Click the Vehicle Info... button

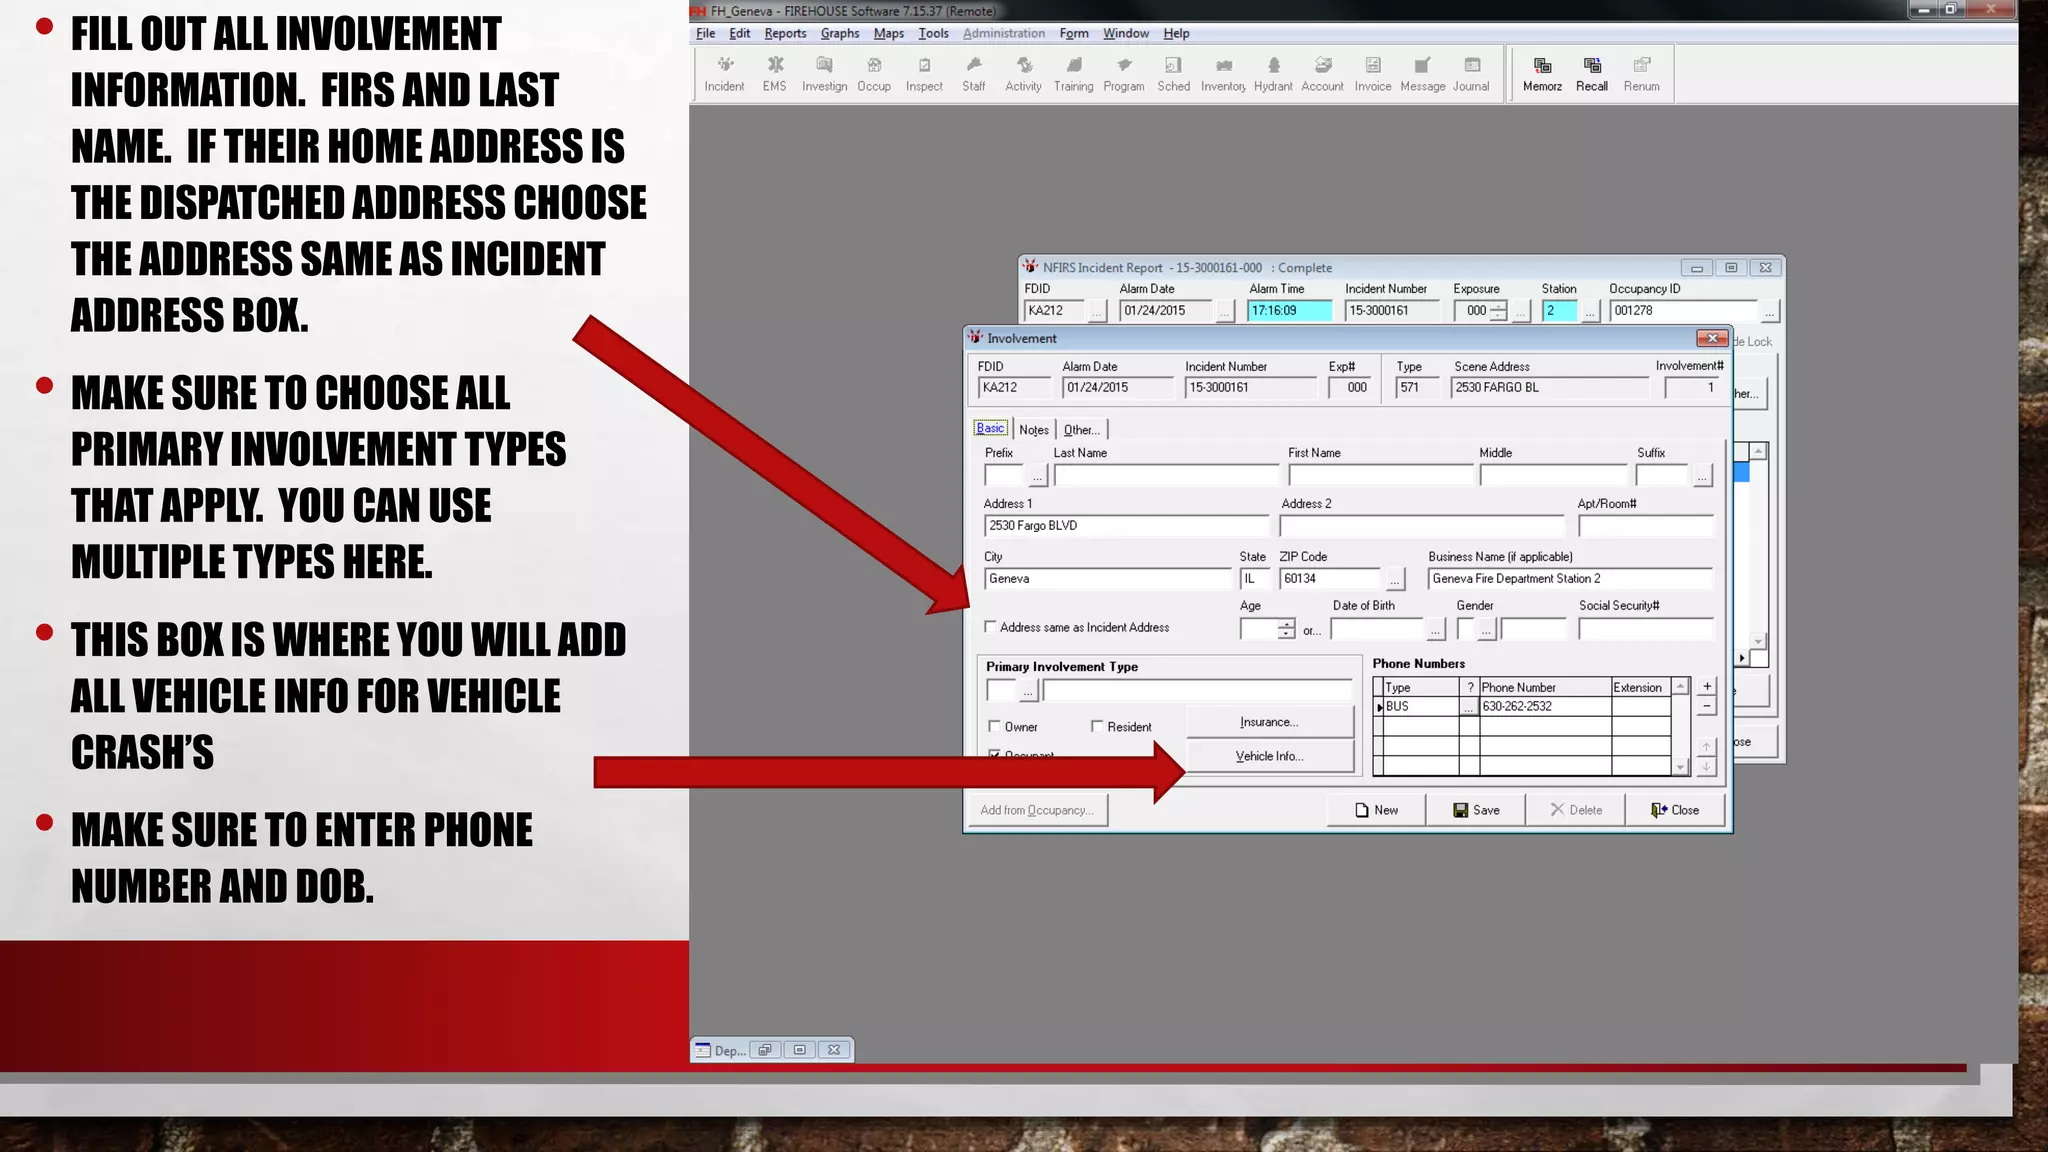(1269, 756)
